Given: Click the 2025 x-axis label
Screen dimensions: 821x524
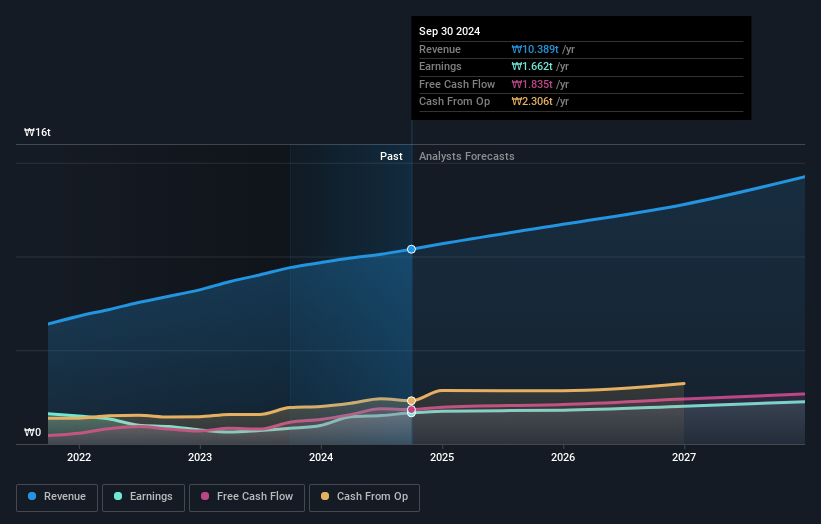Looking at the screenshot, I should [442, 458].
